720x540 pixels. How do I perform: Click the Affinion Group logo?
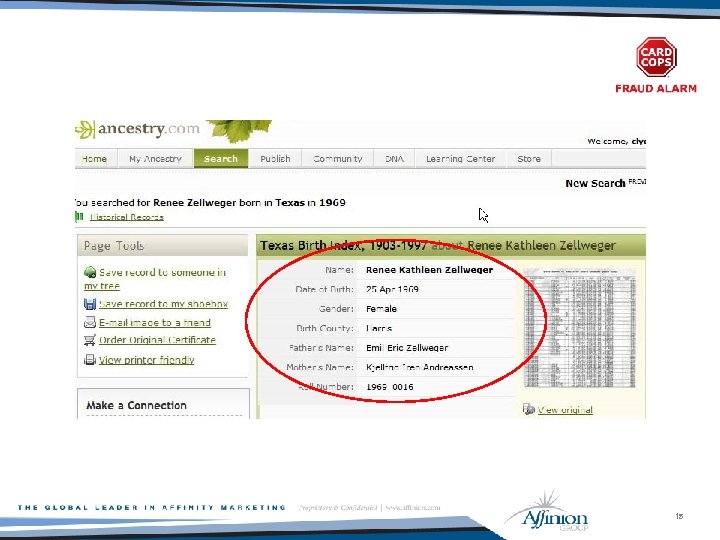pos(547,512)
